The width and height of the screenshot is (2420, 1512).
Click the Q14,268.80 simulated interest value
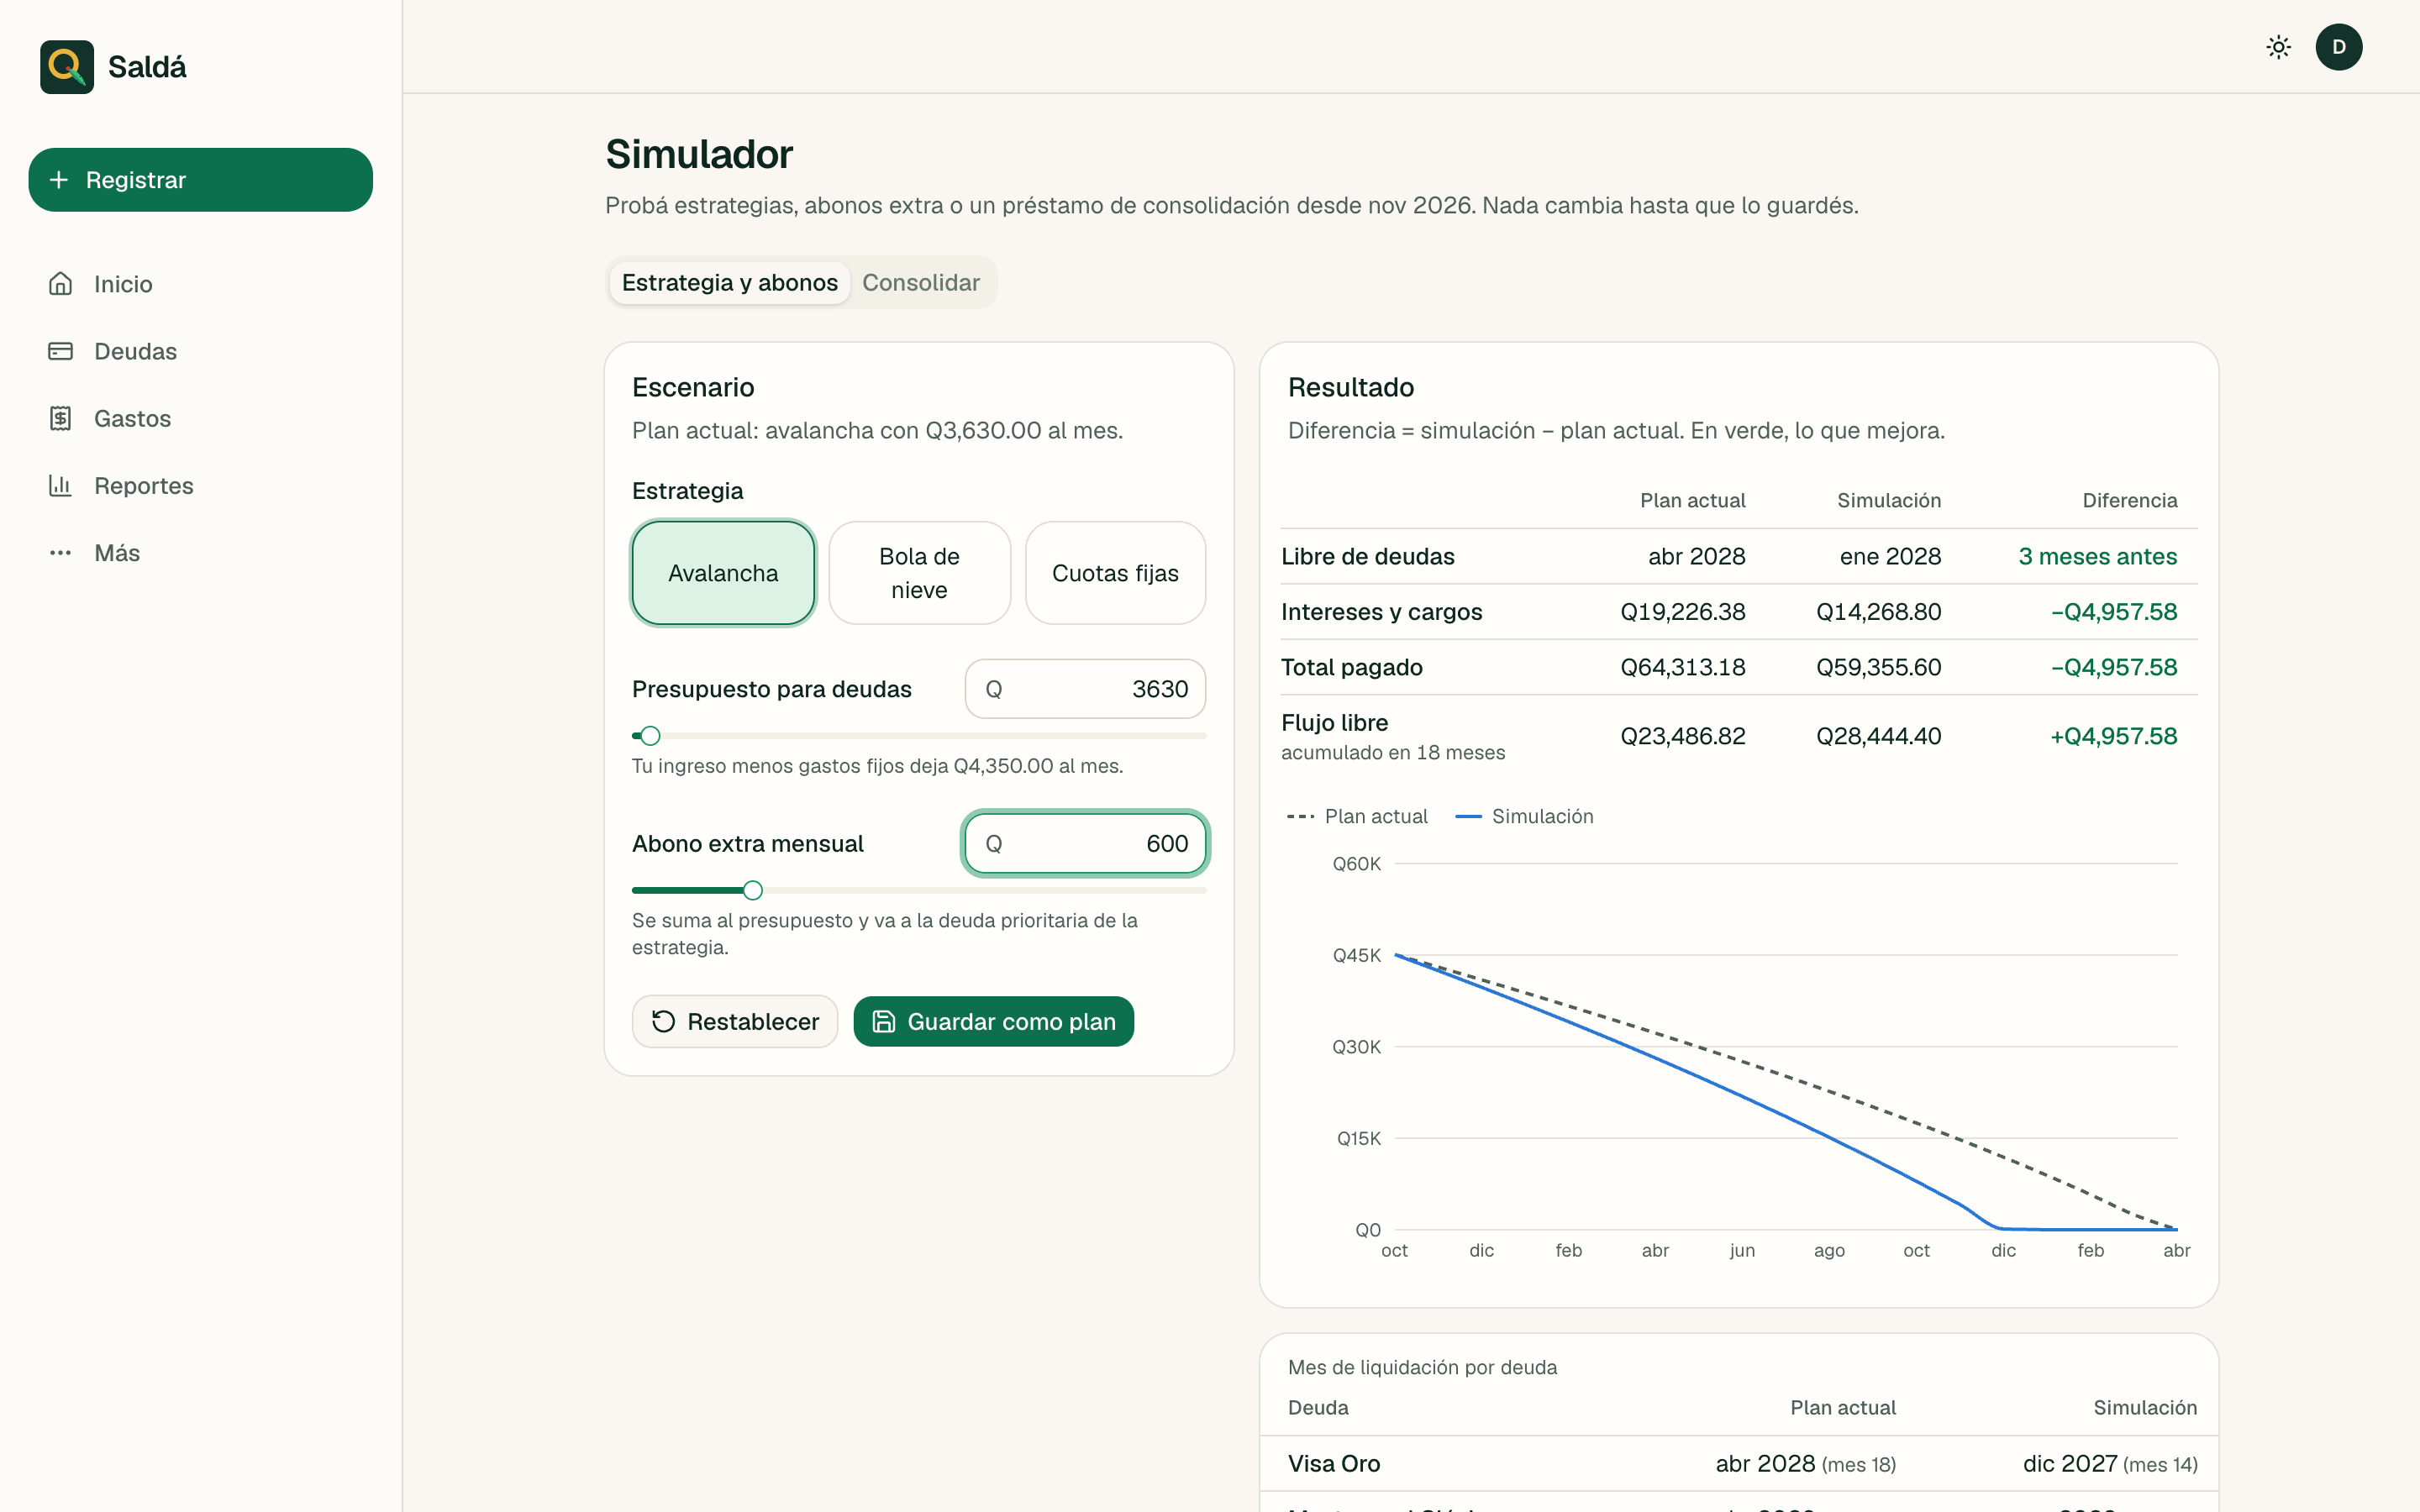point(1878,612)
